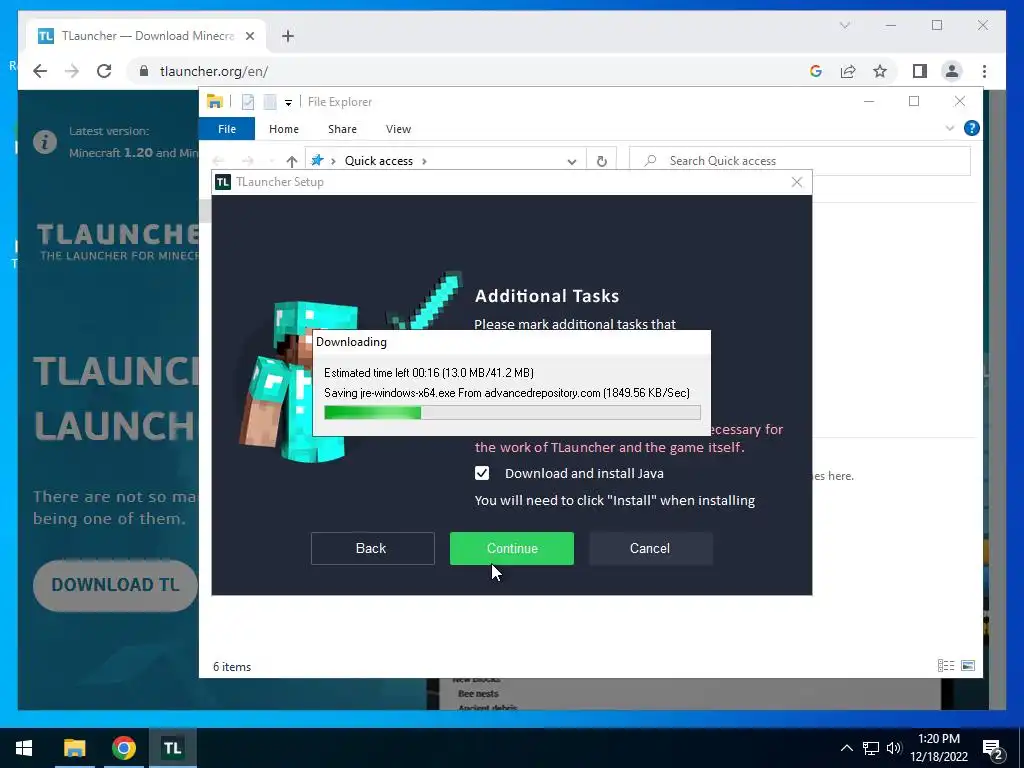The width and height of the screenshot is (1024, 768).
Task: Click Chrome's forward navigation arrow
Action: tap(72, 71)
